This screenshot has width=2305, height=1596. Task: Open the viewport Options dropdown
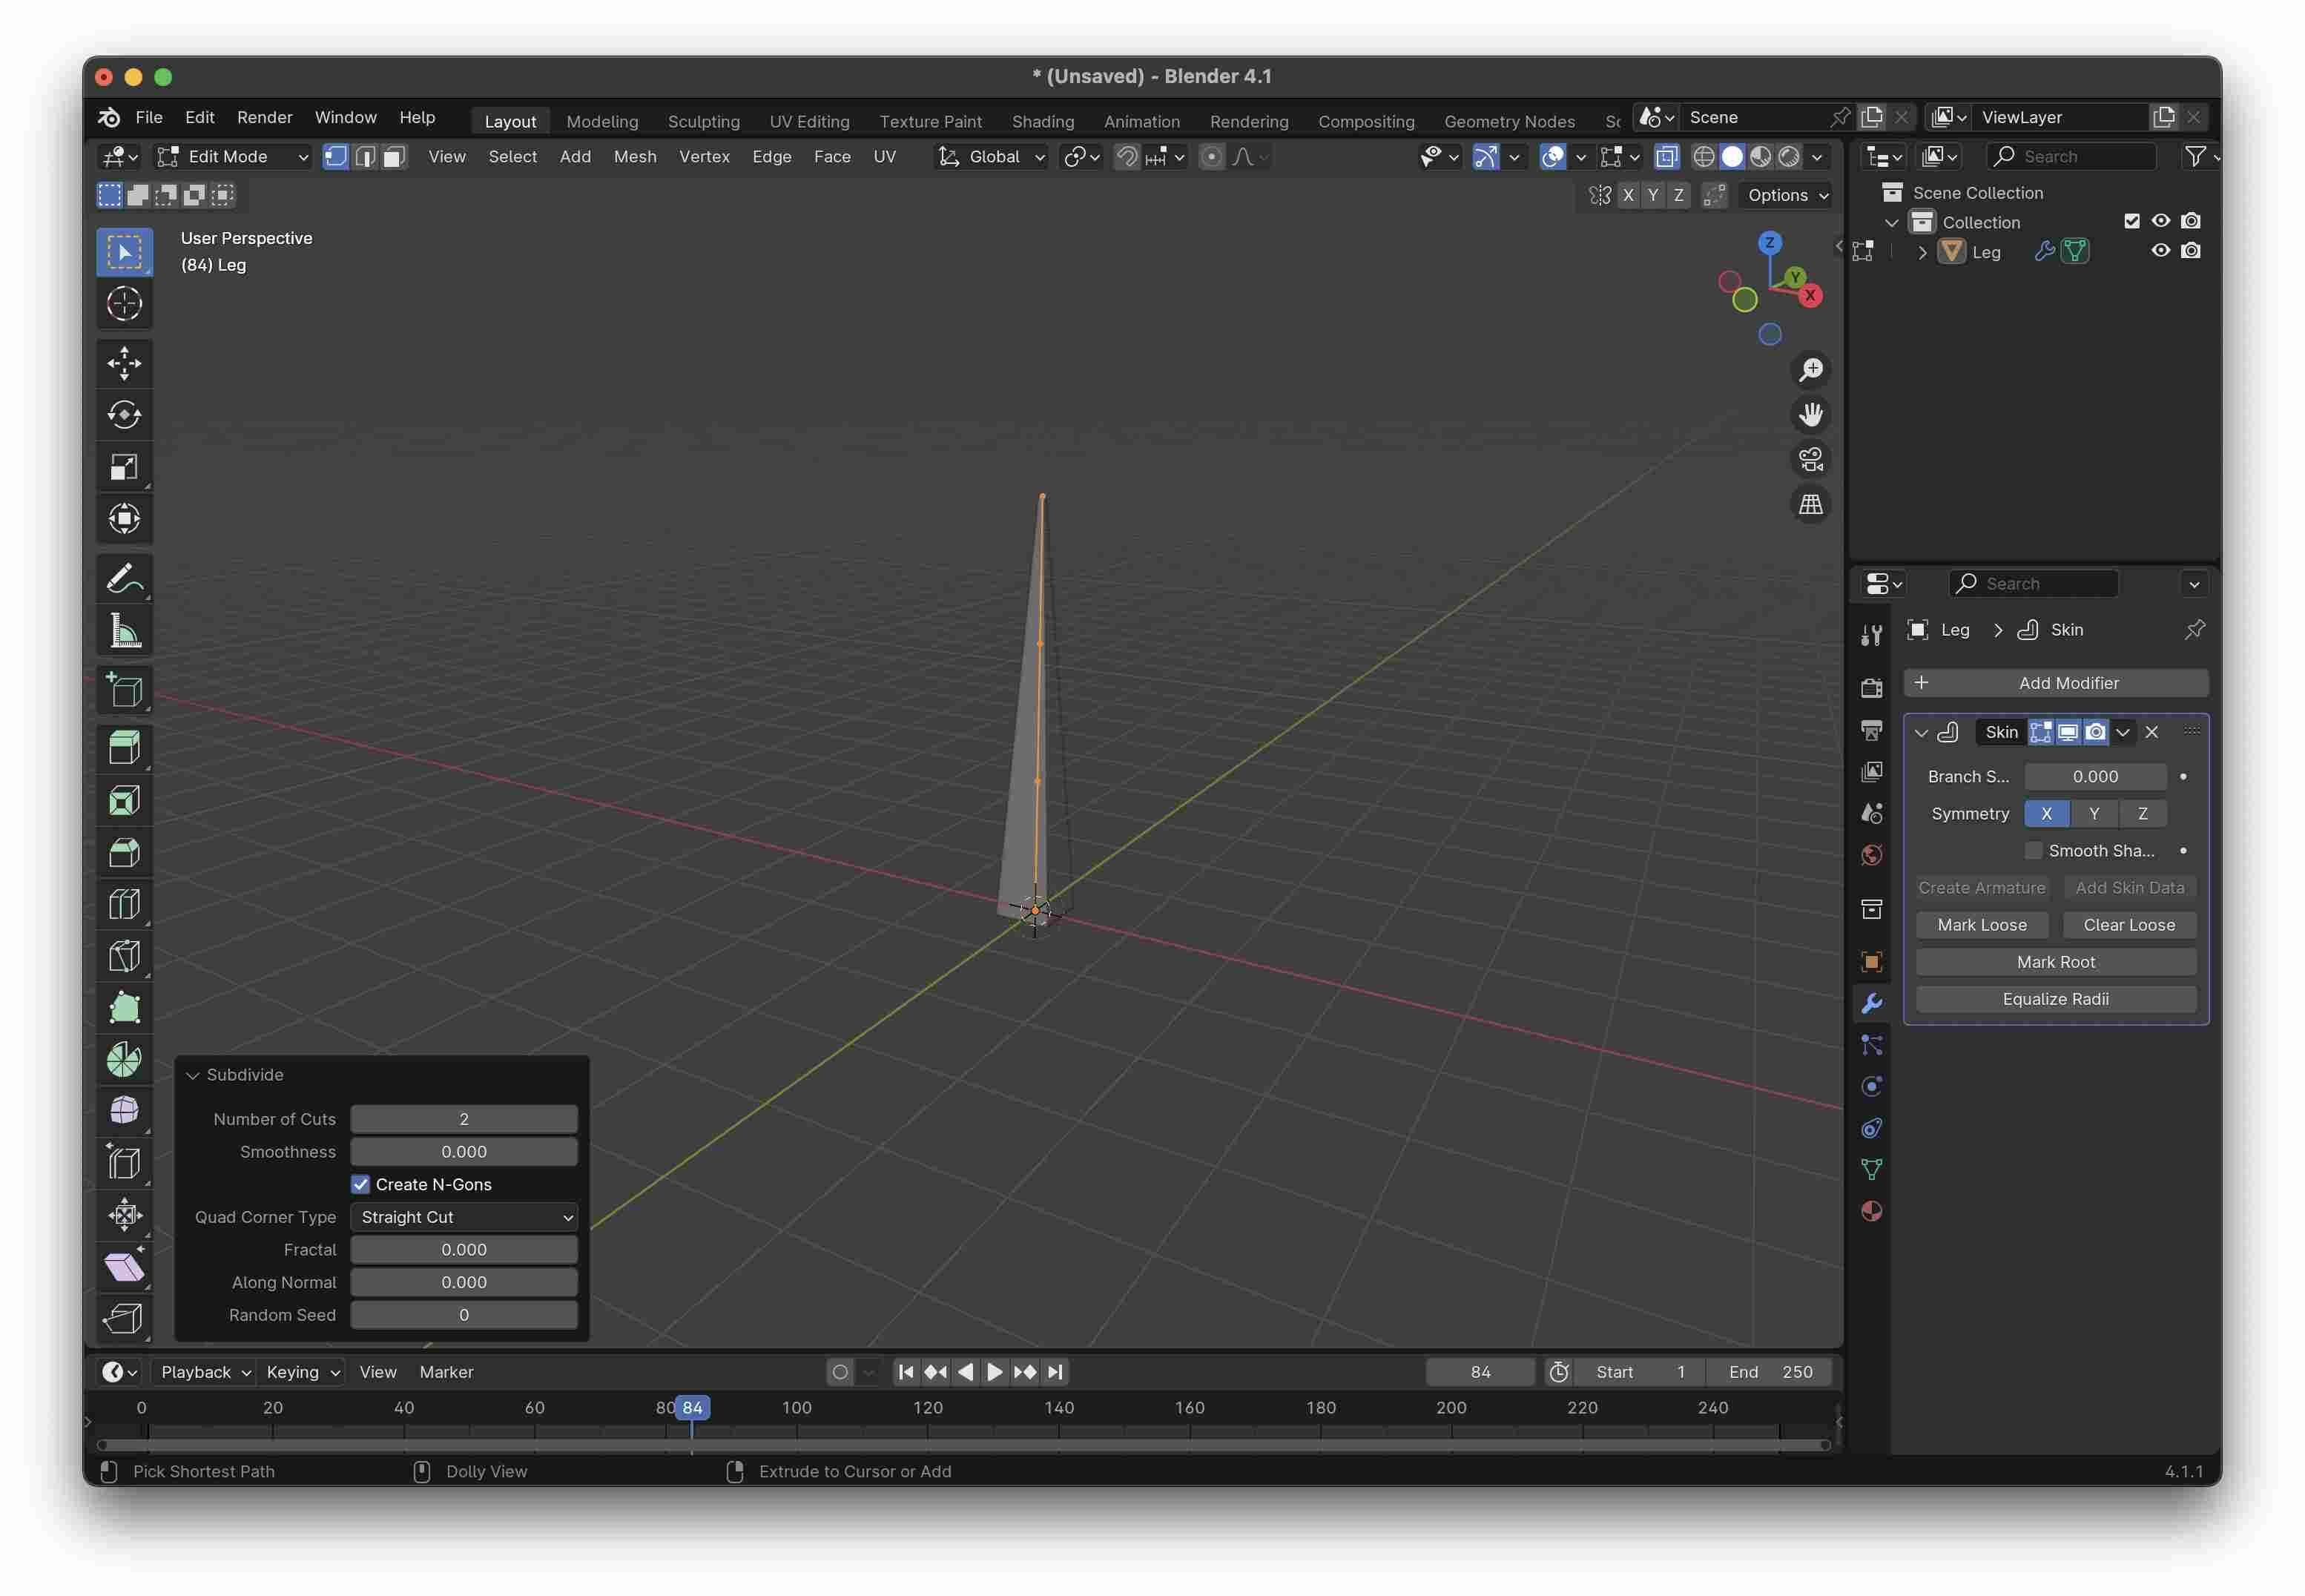(x=1788, y=195)
